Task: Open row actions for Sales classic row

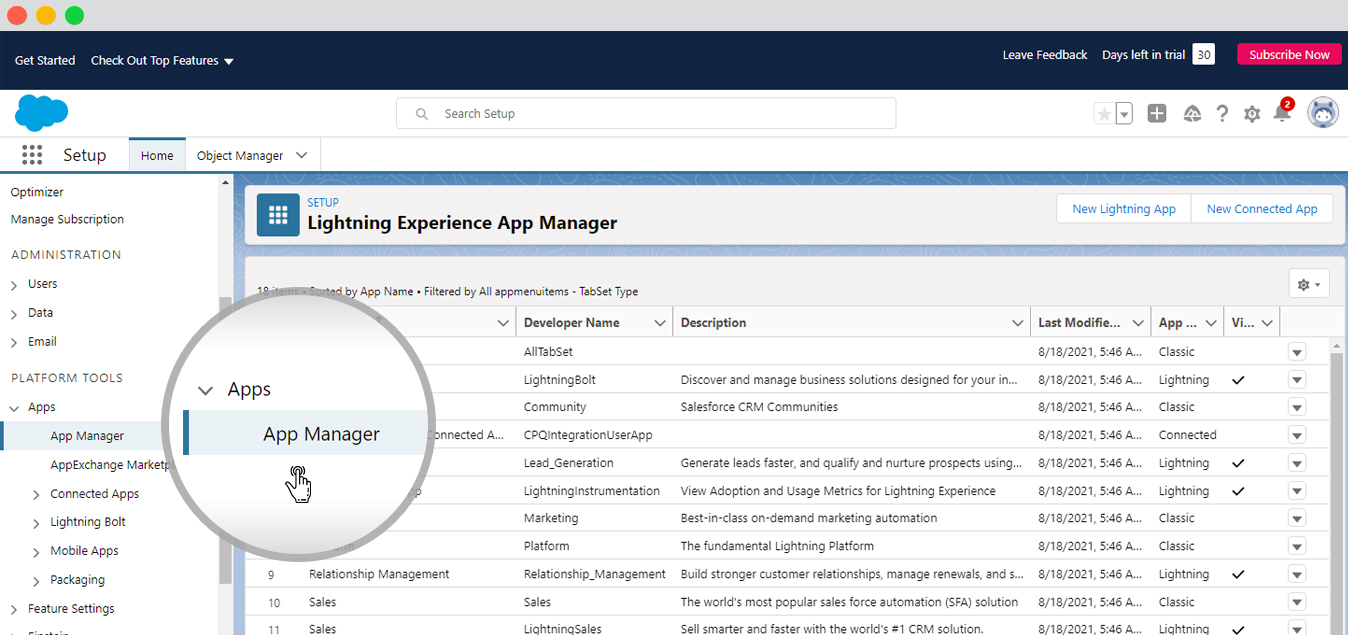Action: 1297,602
